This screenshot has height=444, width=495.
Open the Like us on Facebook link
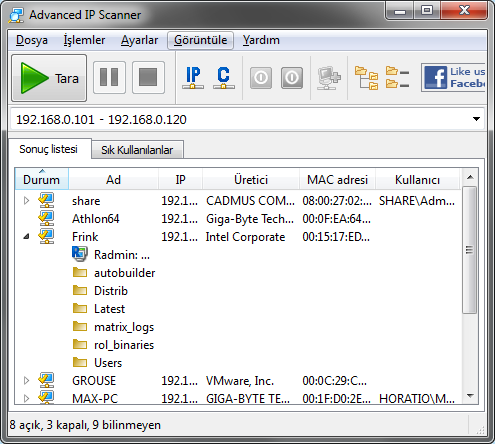coord(453,77)
